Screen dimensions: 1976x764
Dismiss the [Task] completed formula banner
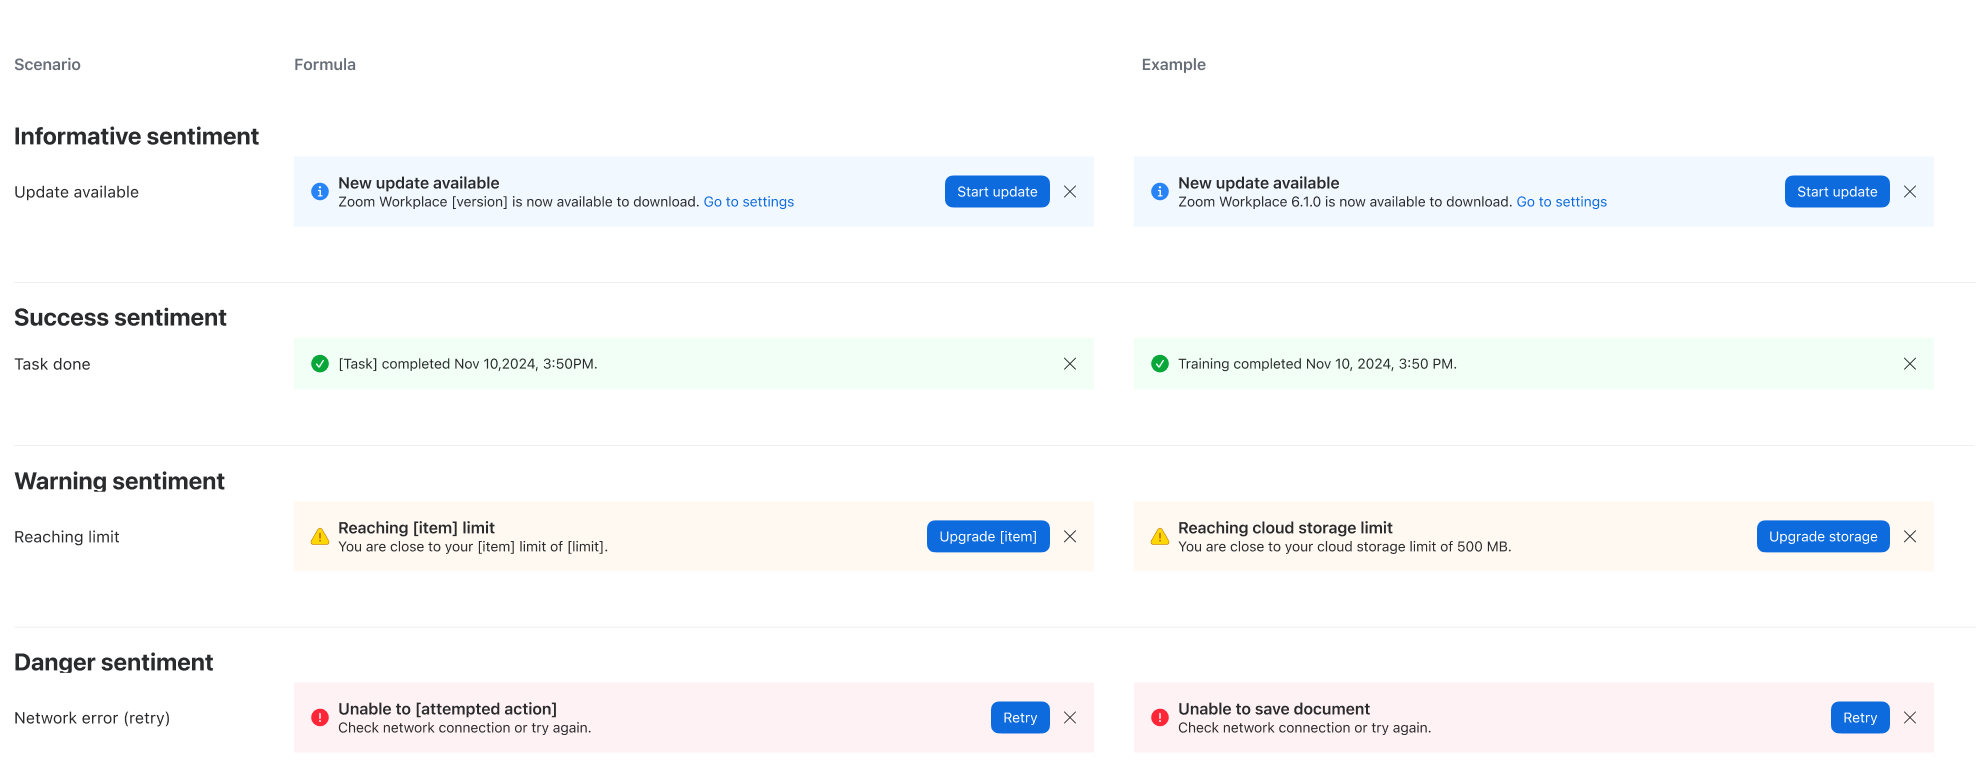point(1070,364)
